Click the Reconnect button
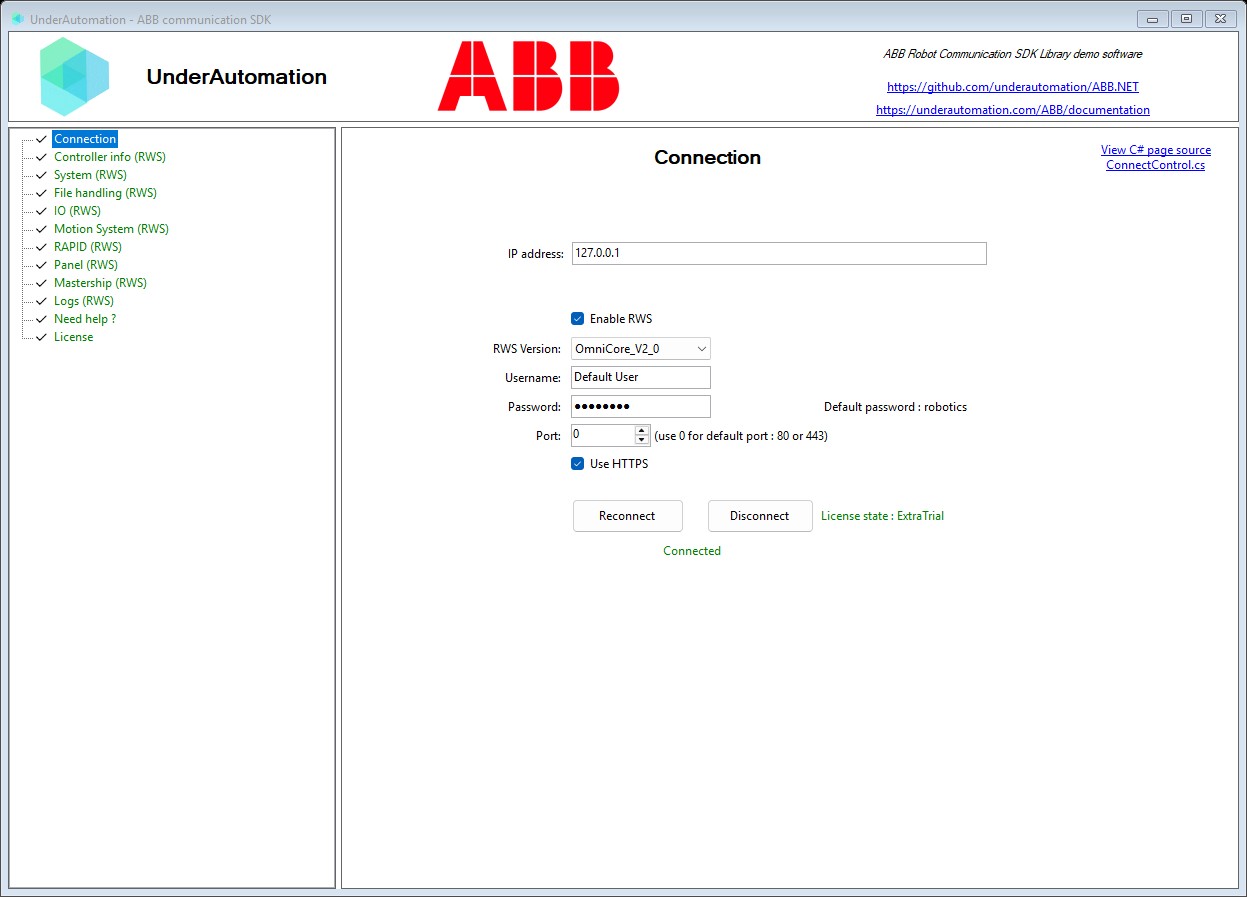1247x897 pixels. click(x=627, y=516)
